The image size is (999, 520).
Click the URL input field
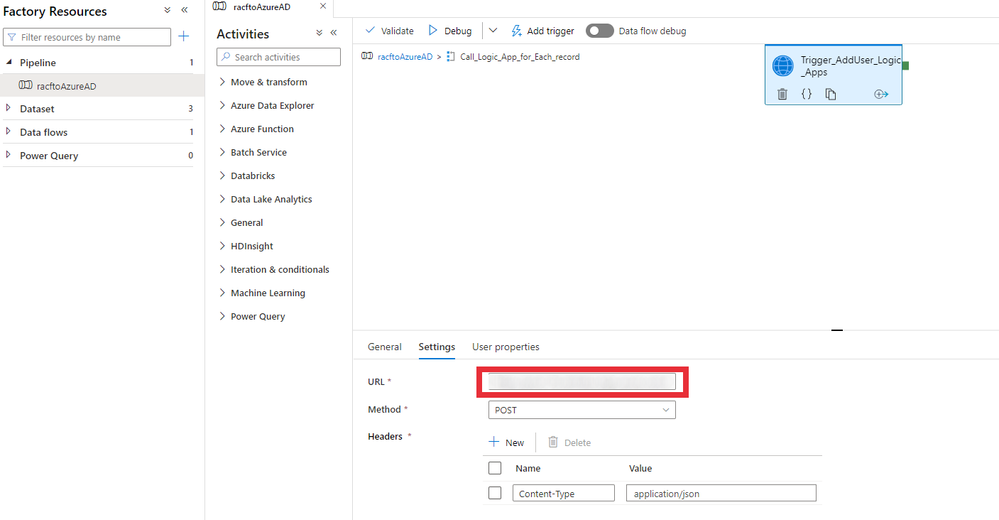click(x=582, y=382)
